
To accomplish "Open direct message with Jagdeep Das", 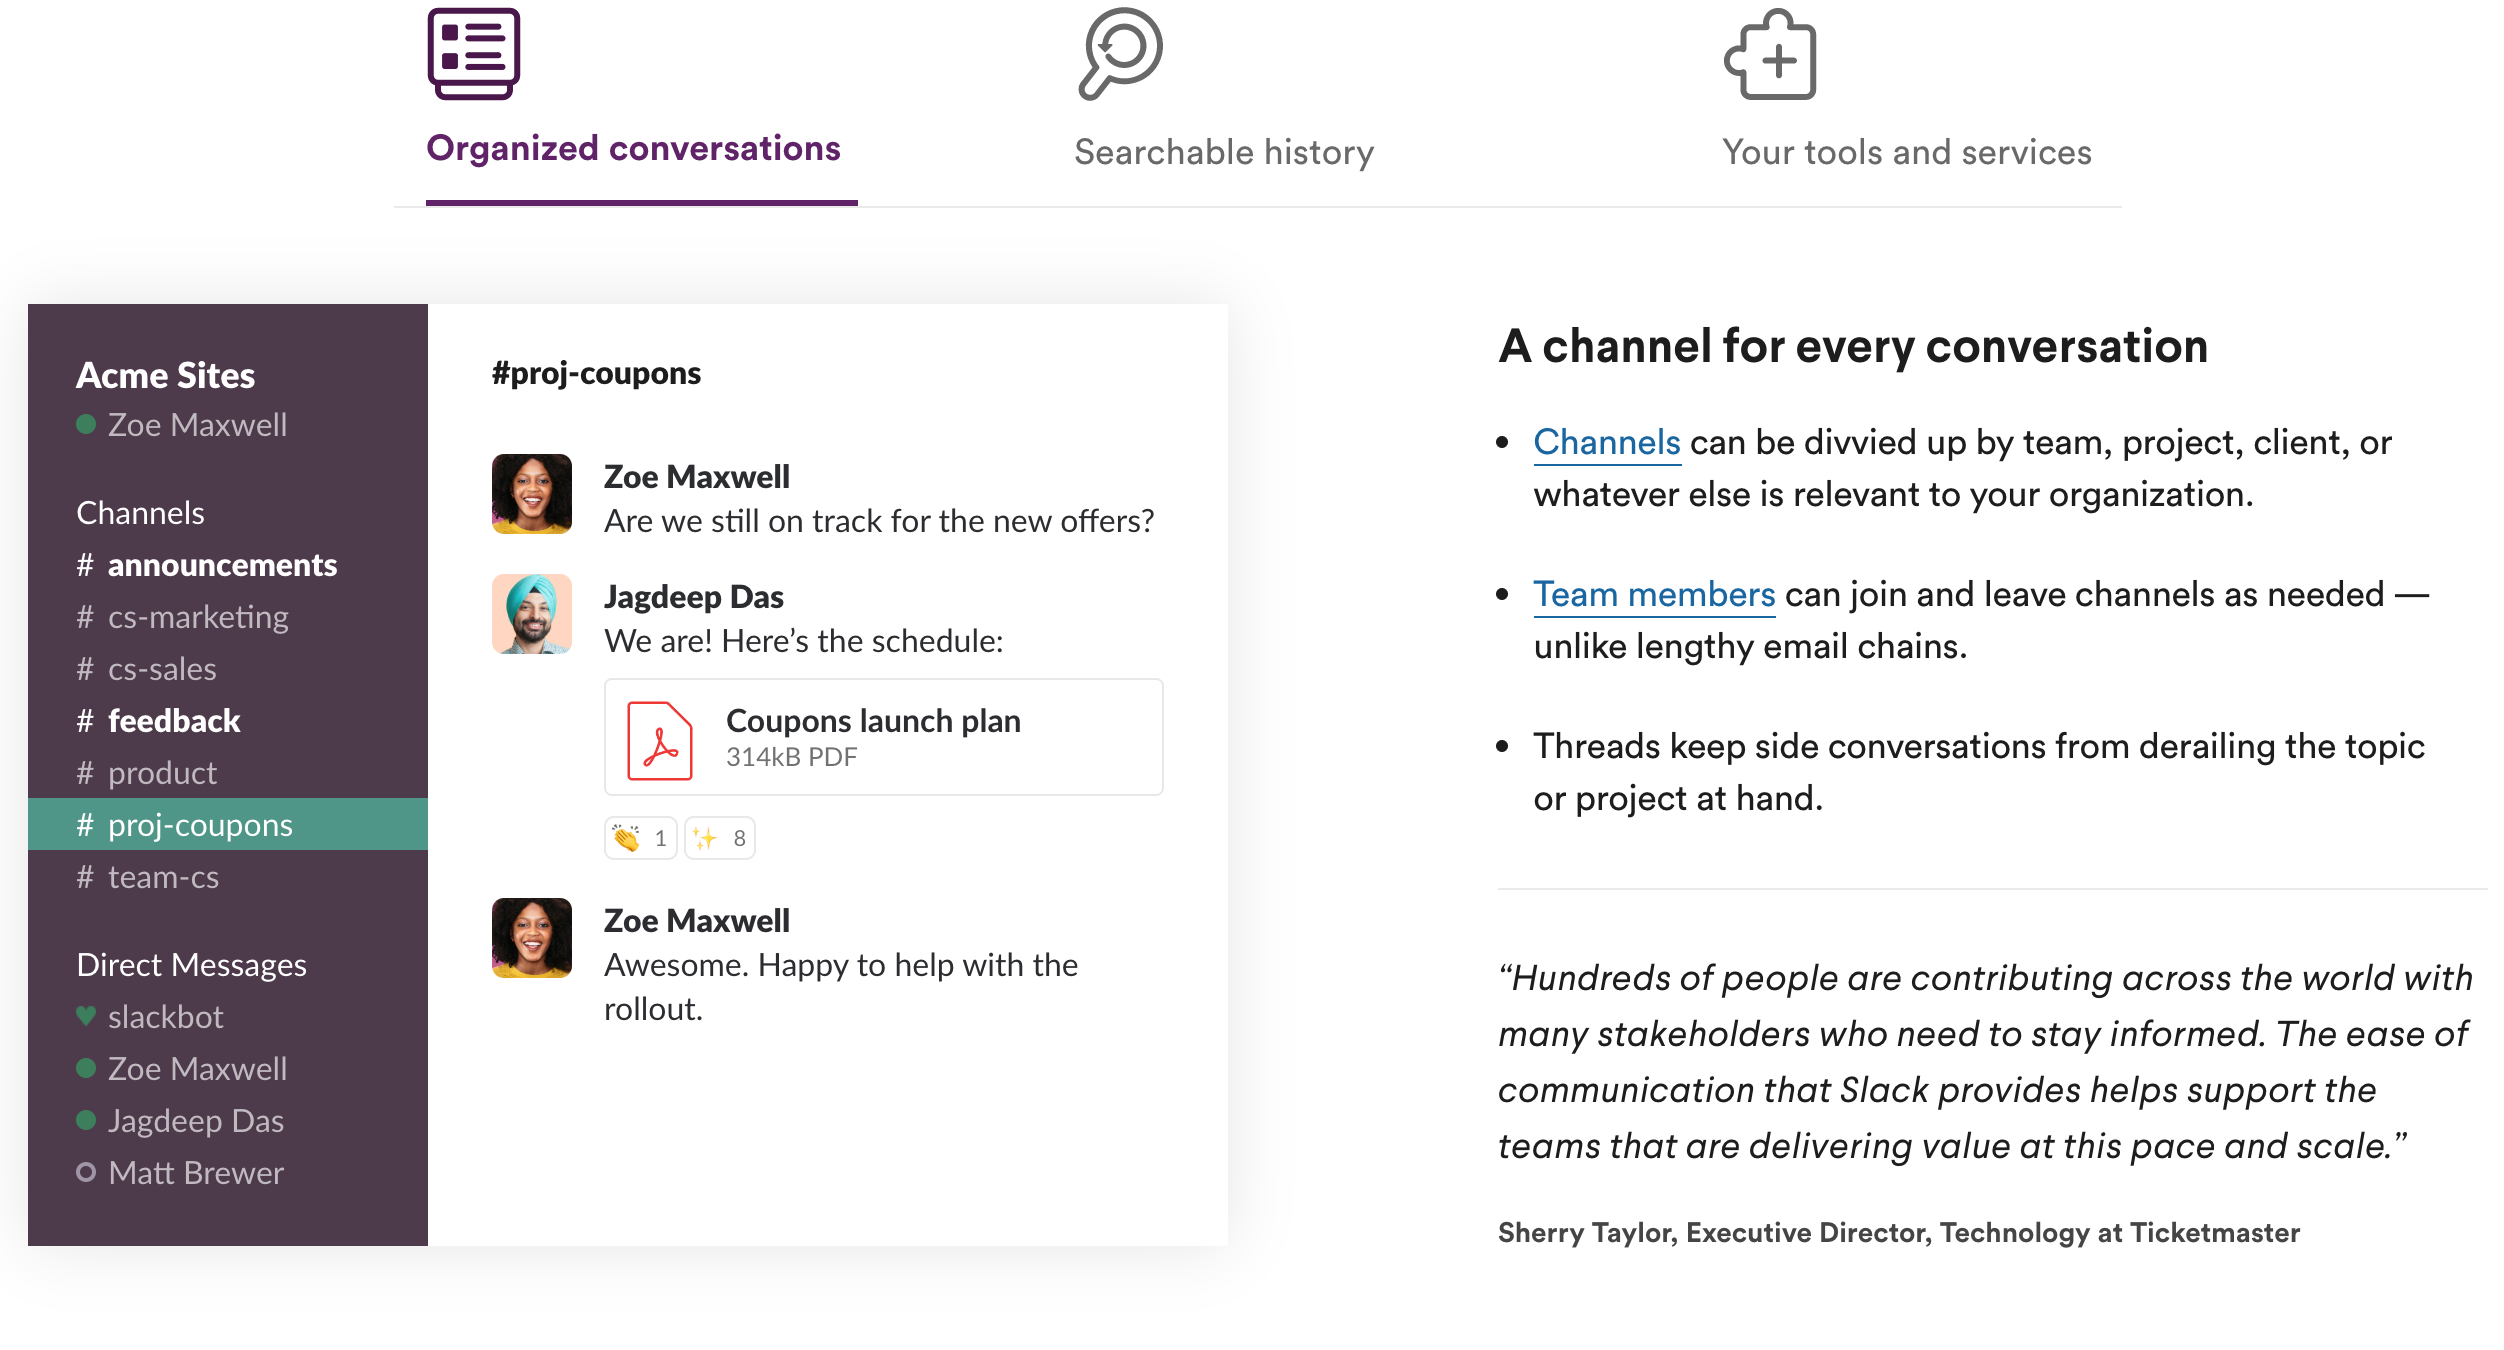I will [x=196, y=1121].
